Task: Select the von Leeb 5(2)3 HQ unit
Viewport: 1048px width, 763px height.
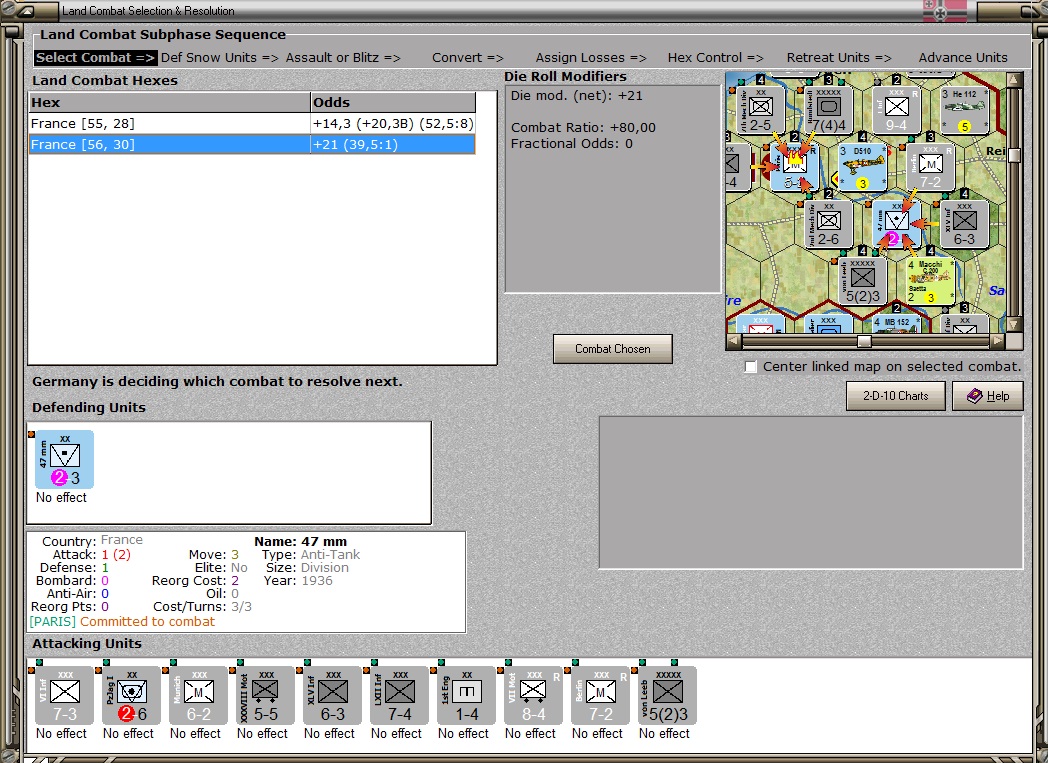Action: 667,696
